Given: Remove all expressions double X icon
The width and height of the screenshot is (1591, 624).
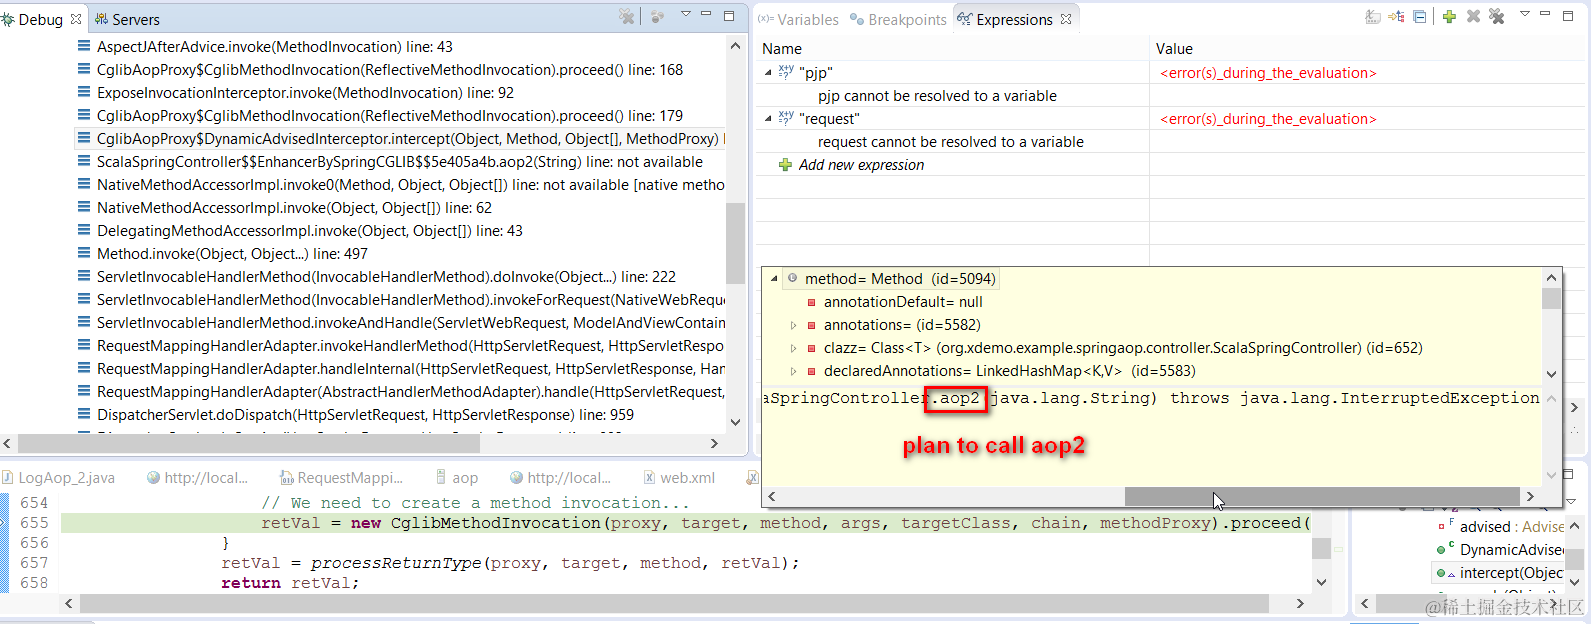Looking at the screenshot, I should (1497, 16).
